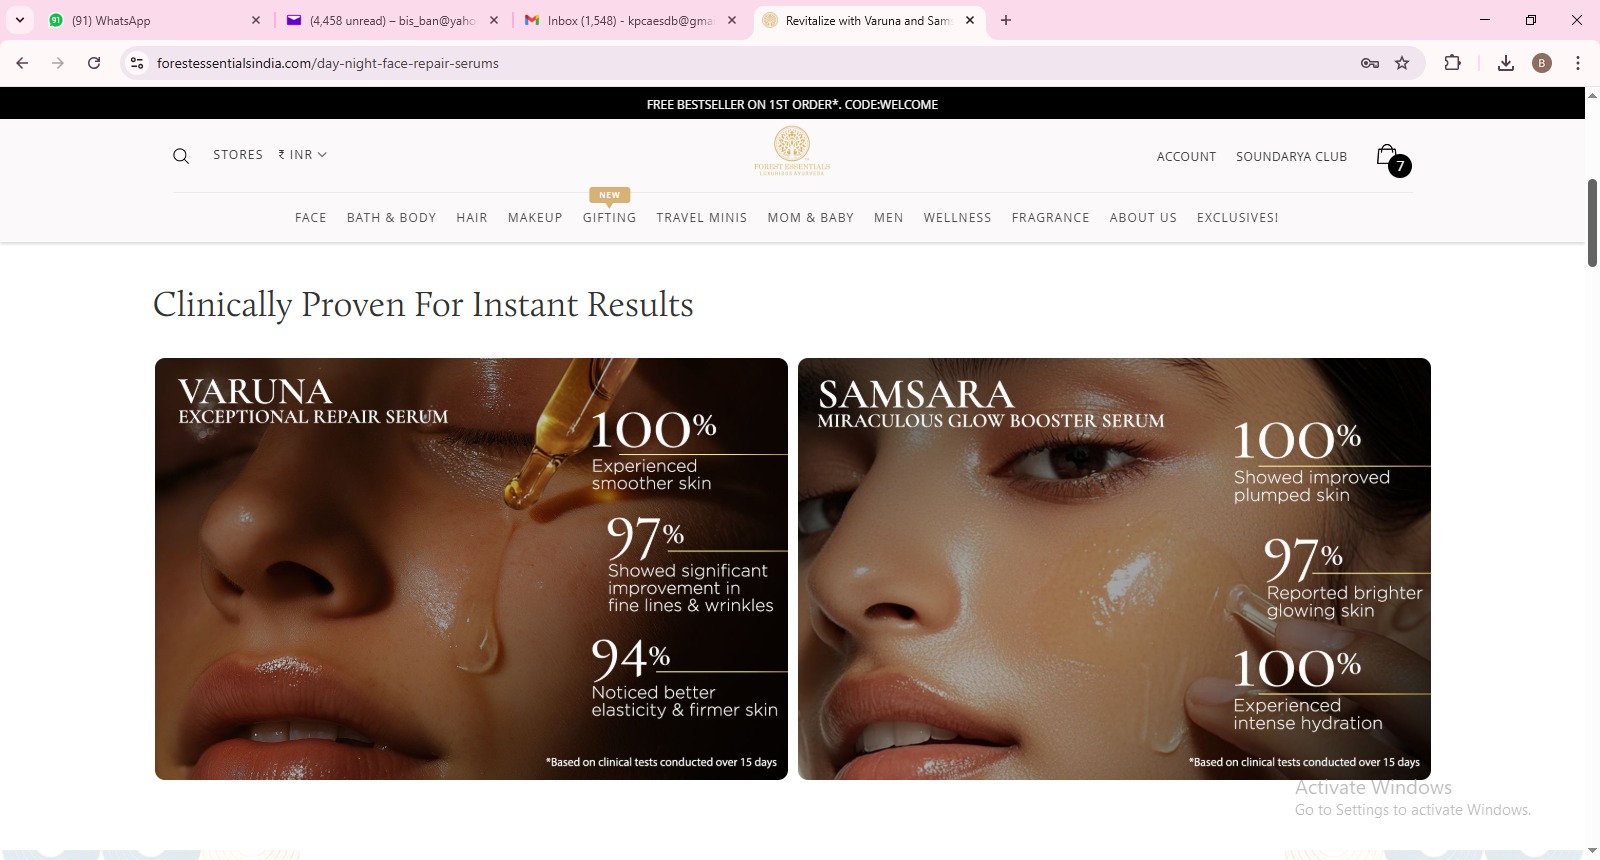Click the page vertical scrollbar thumb
This screenshot has height=860, width=1600.
click(x=1592, y=222)
